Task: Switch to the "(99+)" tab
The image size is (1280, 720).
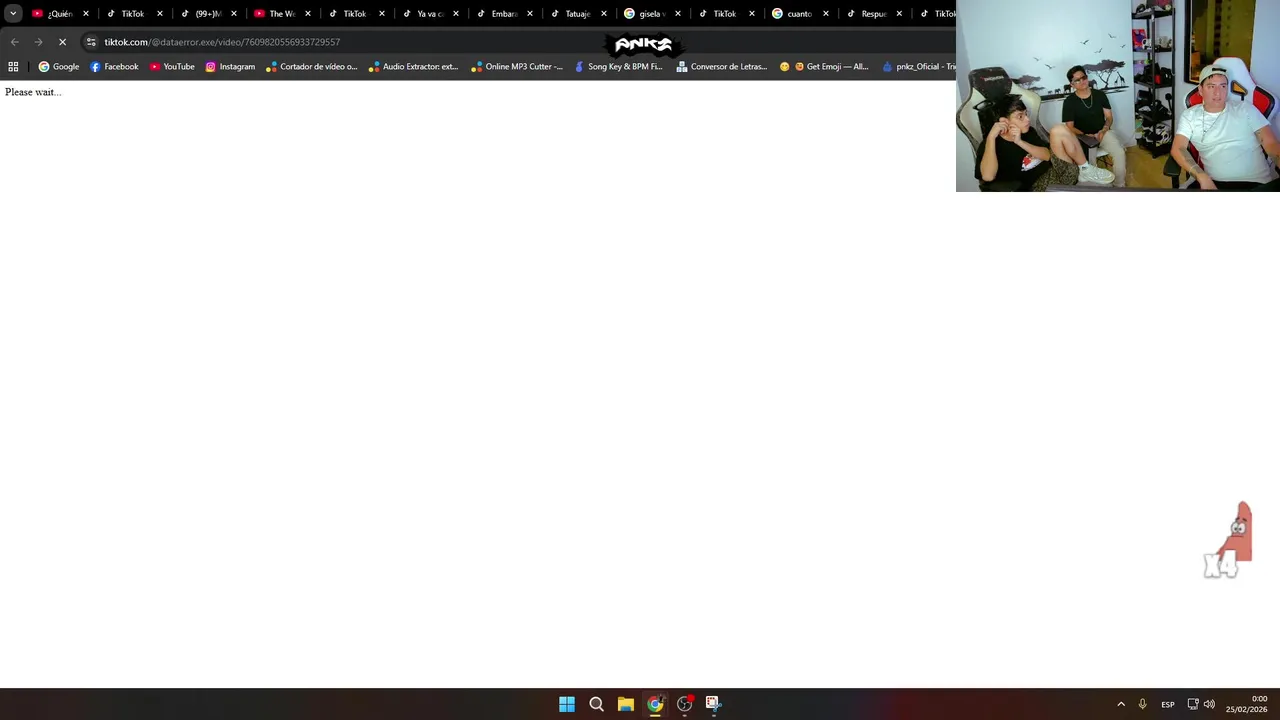Action: [209, 14]
